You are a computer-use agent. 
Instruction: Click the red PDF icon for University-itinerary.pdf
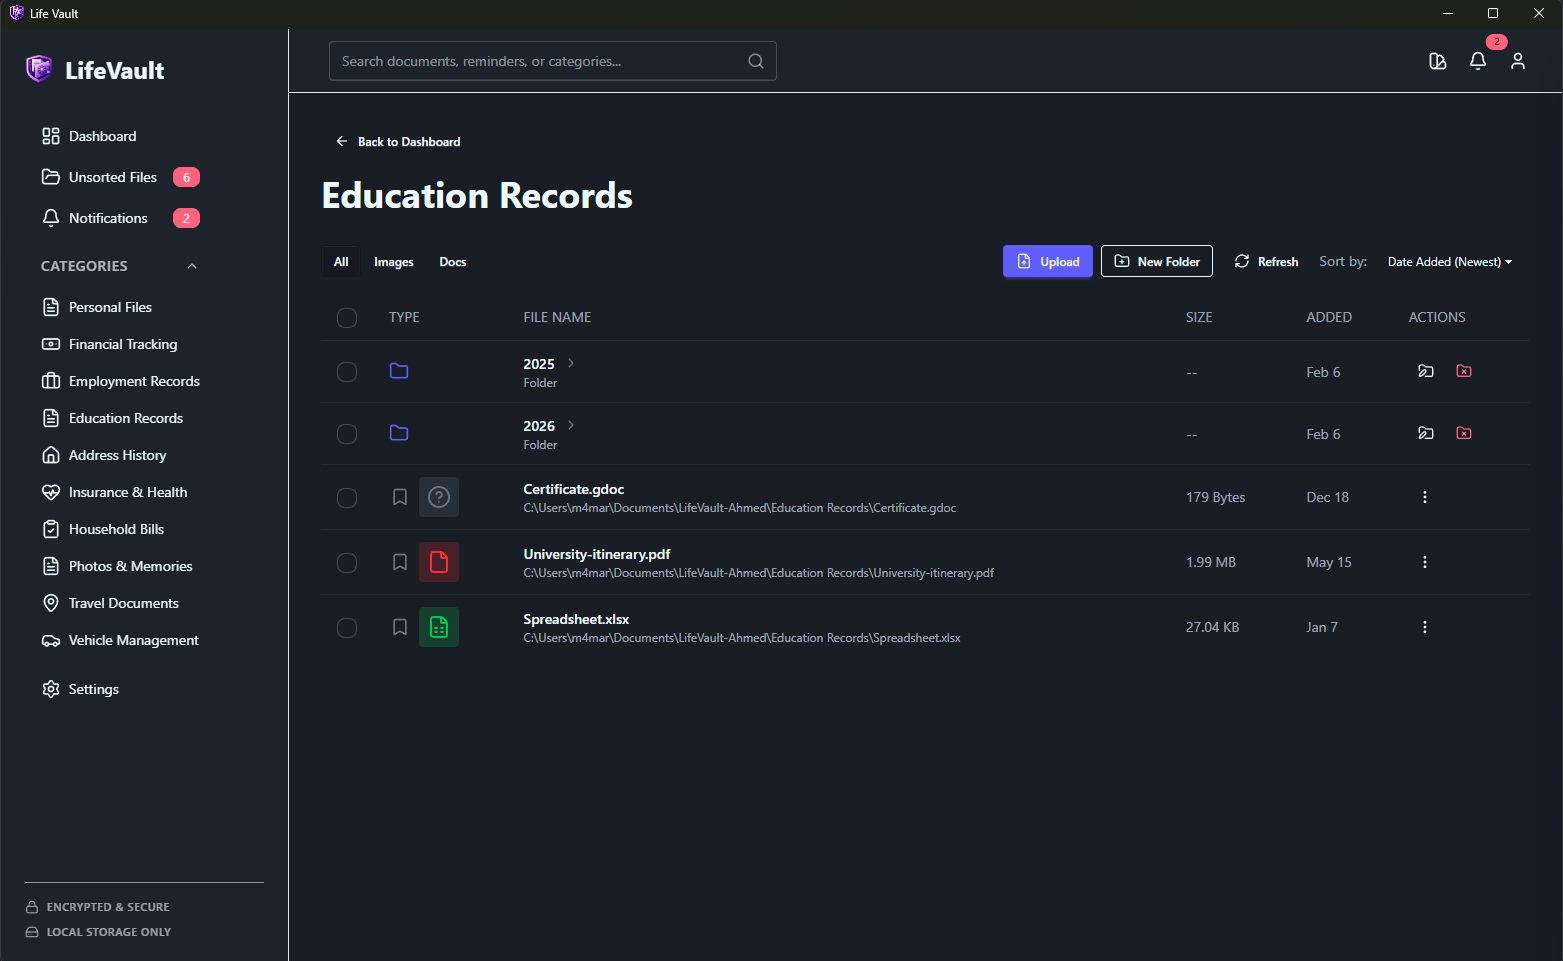point(439,562)
